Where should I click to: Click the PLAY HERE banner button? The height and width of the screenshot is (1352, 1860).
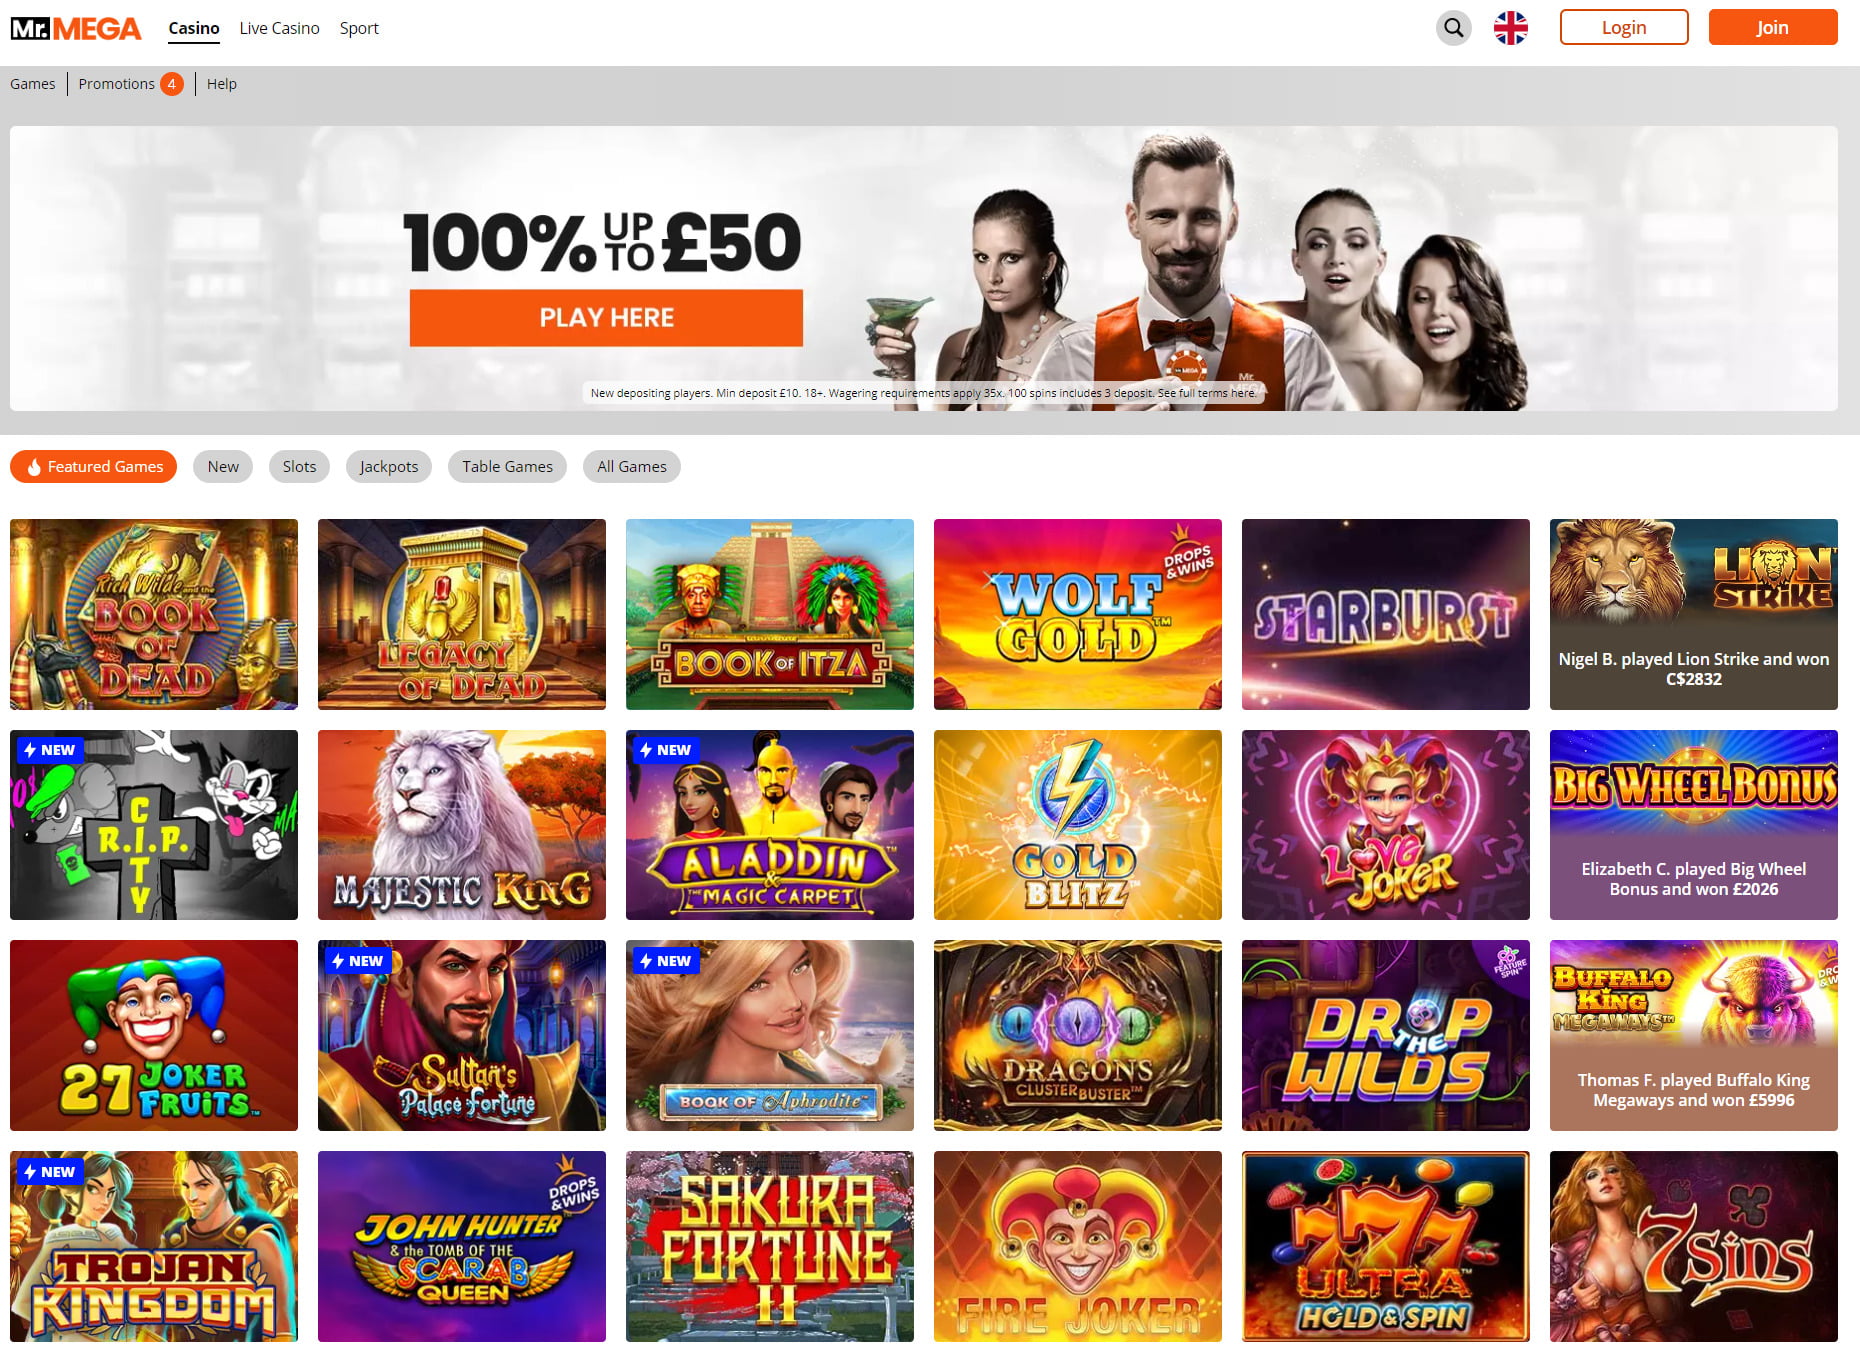(606, 318)
